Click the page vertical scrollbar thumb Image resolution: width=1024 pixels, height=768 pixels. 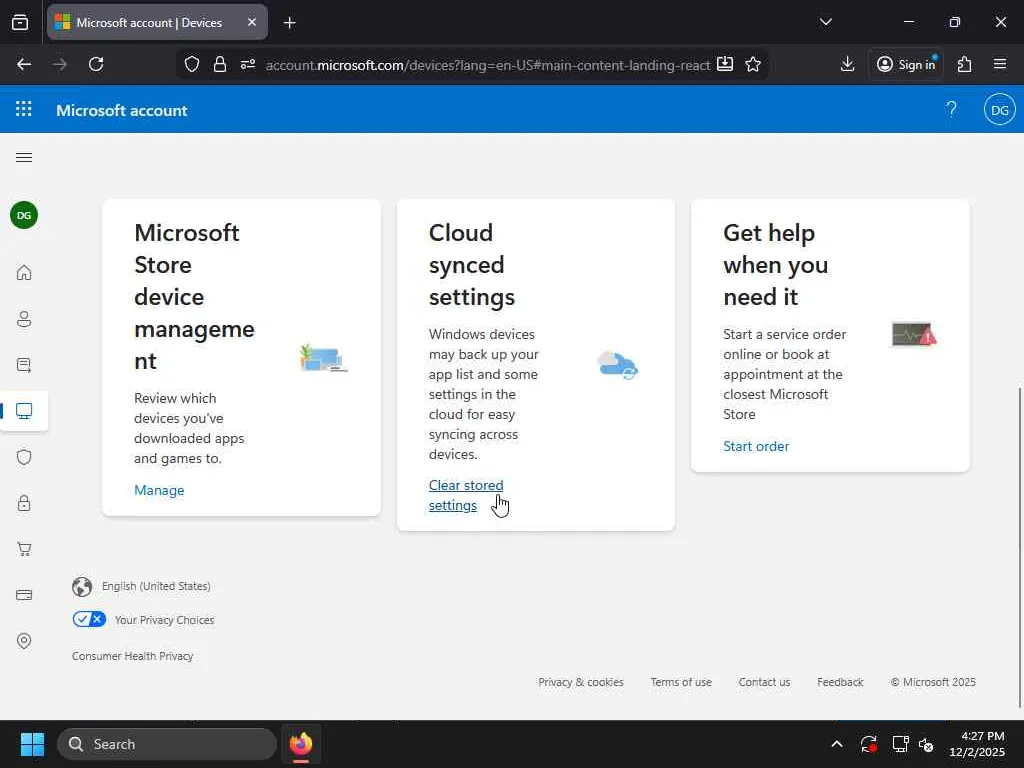1019,547
